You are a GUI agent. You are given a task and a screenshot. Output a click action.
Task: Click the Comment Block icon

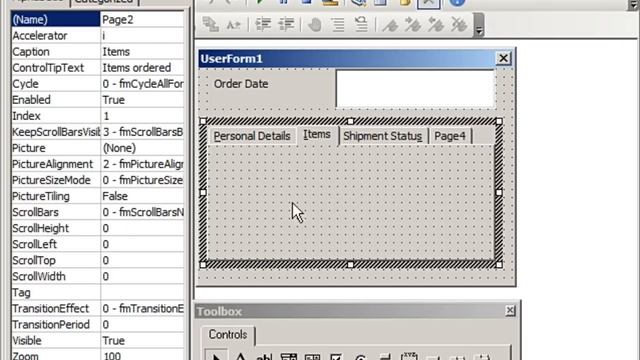point(338,24)
